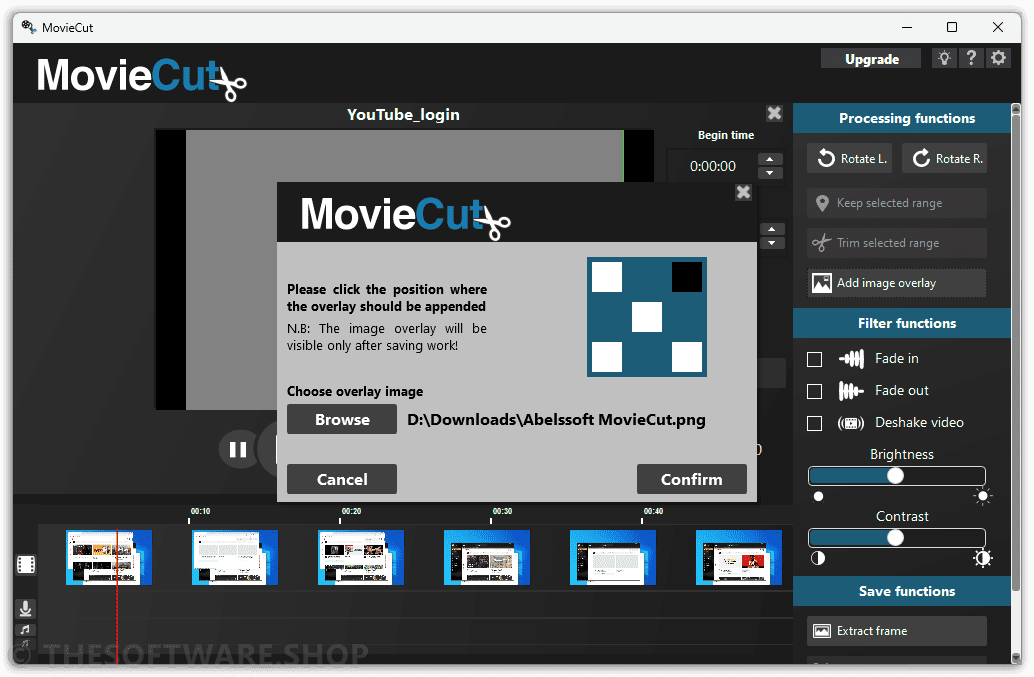1034x677 pixels.
Task: Increase Begin time with the up arrow
Action: pyautogui.click(x=770, y=159)
